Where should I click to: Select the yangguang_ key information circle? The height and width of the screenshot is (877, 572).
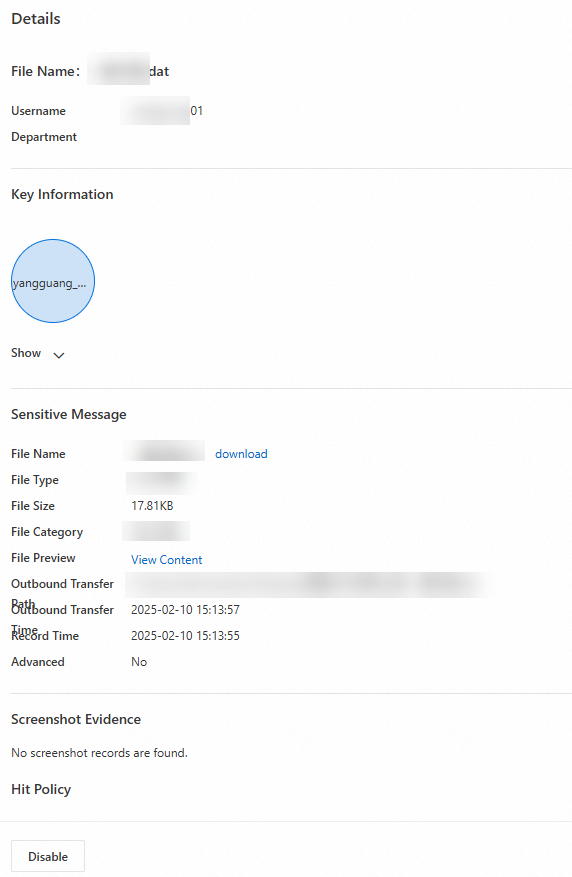click(53, 281)
